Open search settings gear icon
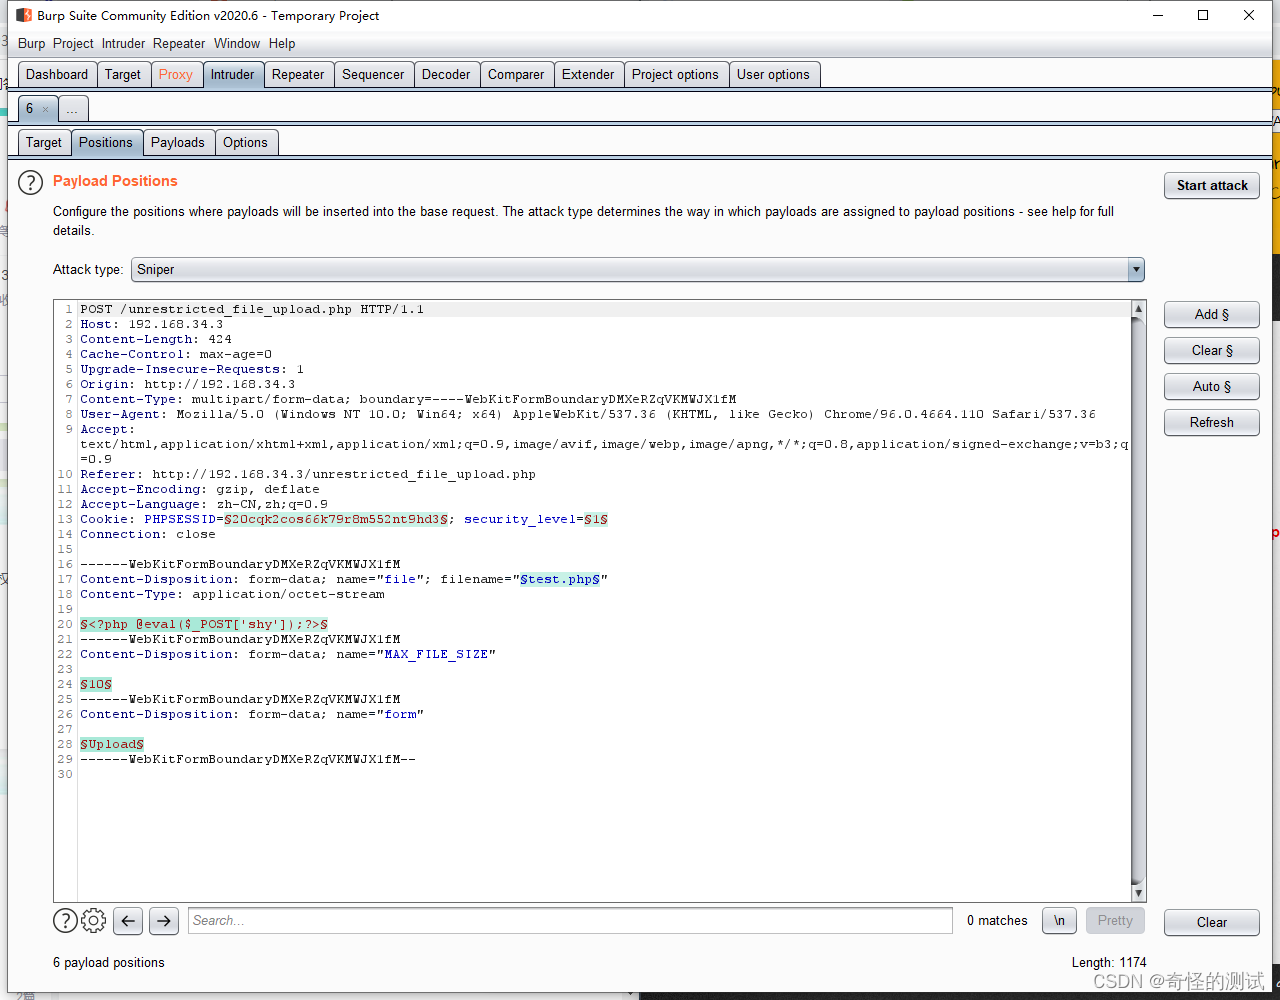This screenshot has width=1280, height=1000. point(93,920)
